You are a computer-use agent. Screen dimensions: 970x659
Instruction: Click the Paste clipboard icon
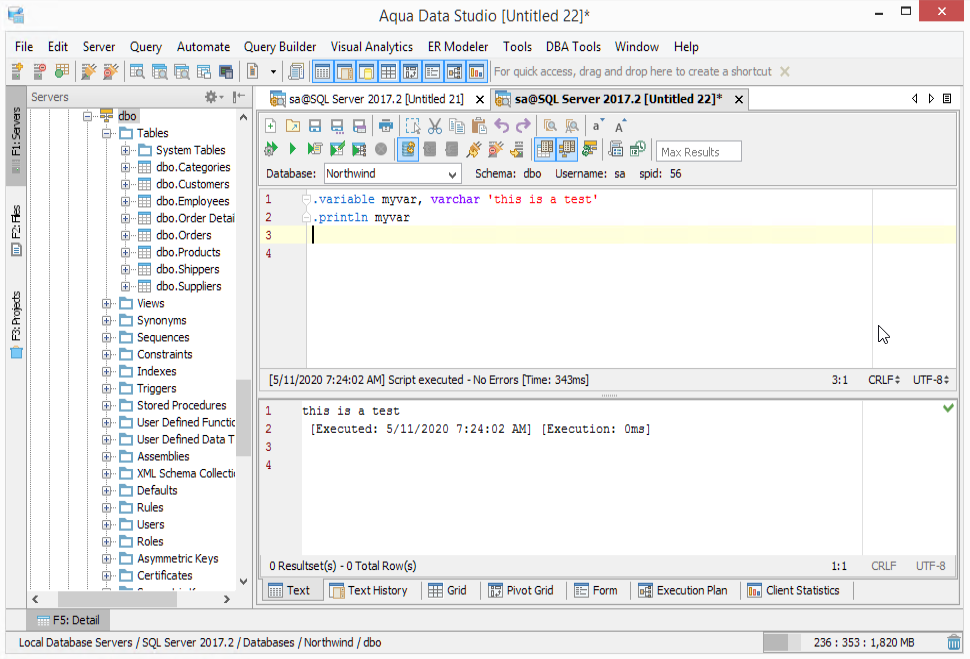pos(479,126)
